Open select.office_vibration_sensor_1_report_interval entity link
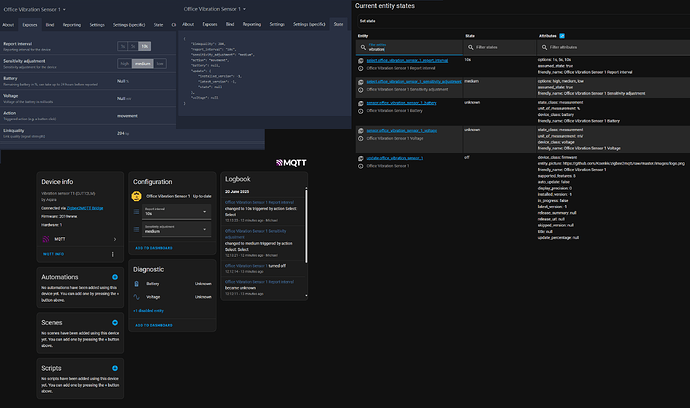 click(397, 61)
